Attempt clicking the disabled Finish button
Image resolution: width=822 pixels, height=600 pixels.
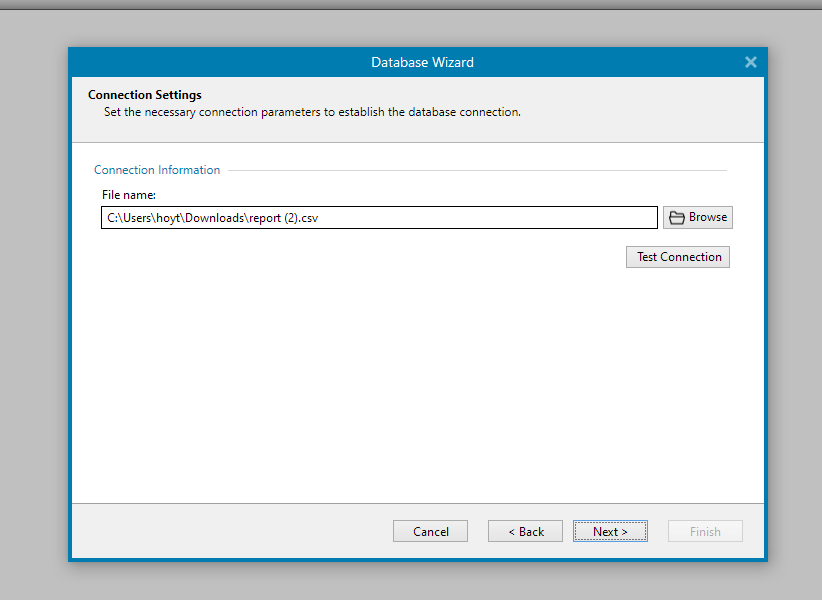(x=705, y=531)
